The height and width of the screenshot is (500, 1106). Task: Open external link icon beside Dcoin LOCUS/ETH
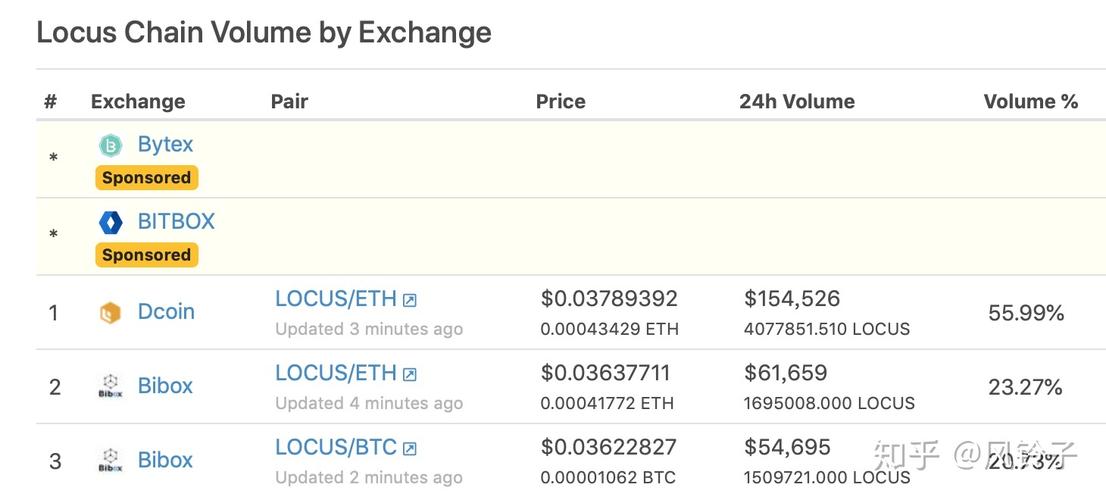(x=409, y=300)
